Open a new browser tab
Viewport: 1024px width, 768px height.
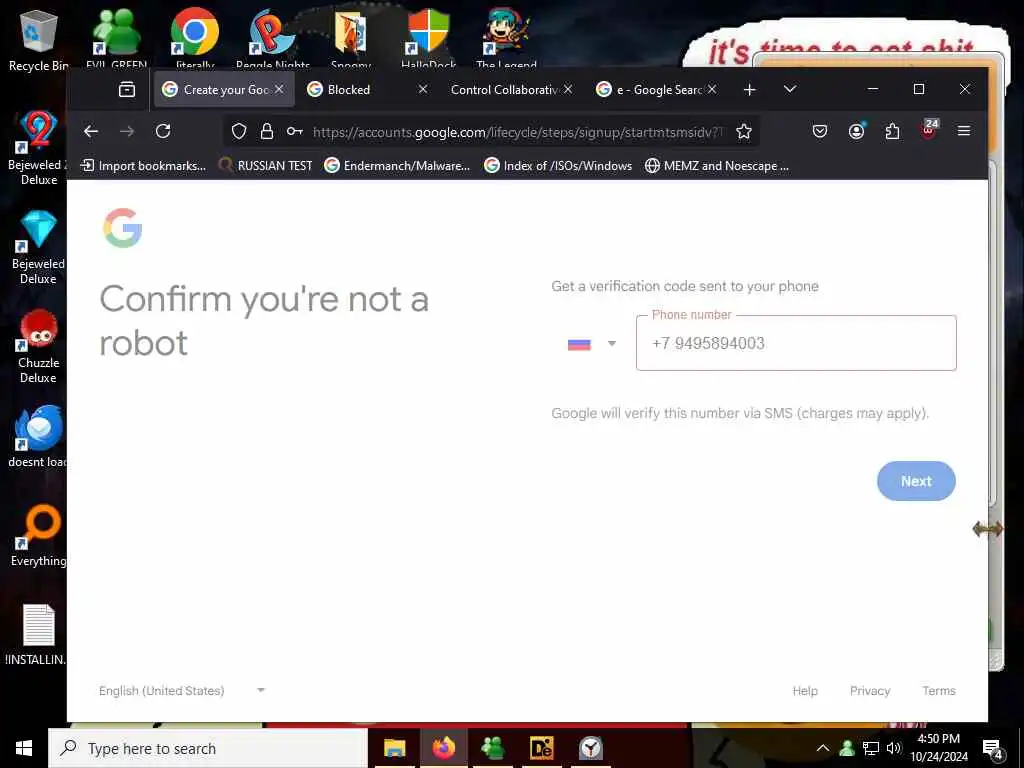750,89
